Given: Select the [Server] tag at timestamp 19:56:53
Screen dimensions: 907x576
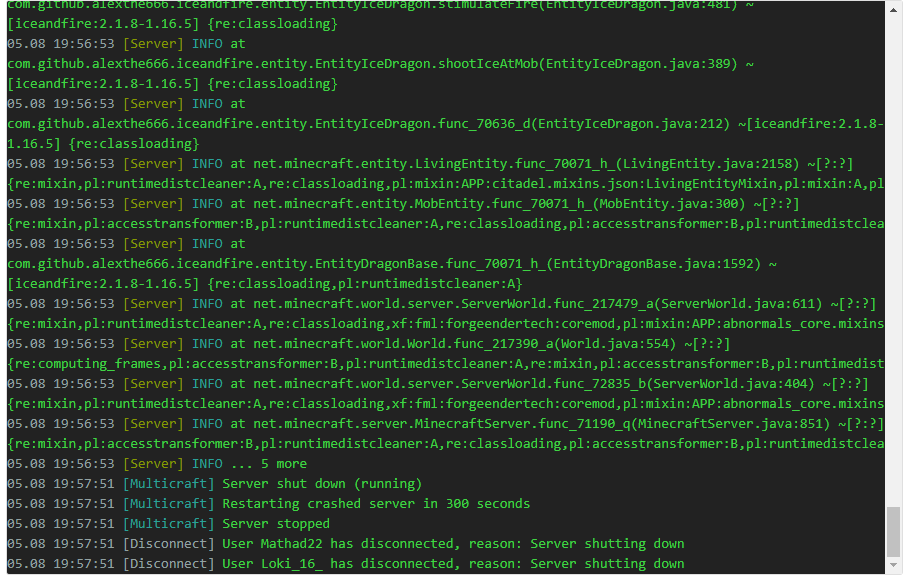Looking at the screenshot, I should (x=152, y=43).
